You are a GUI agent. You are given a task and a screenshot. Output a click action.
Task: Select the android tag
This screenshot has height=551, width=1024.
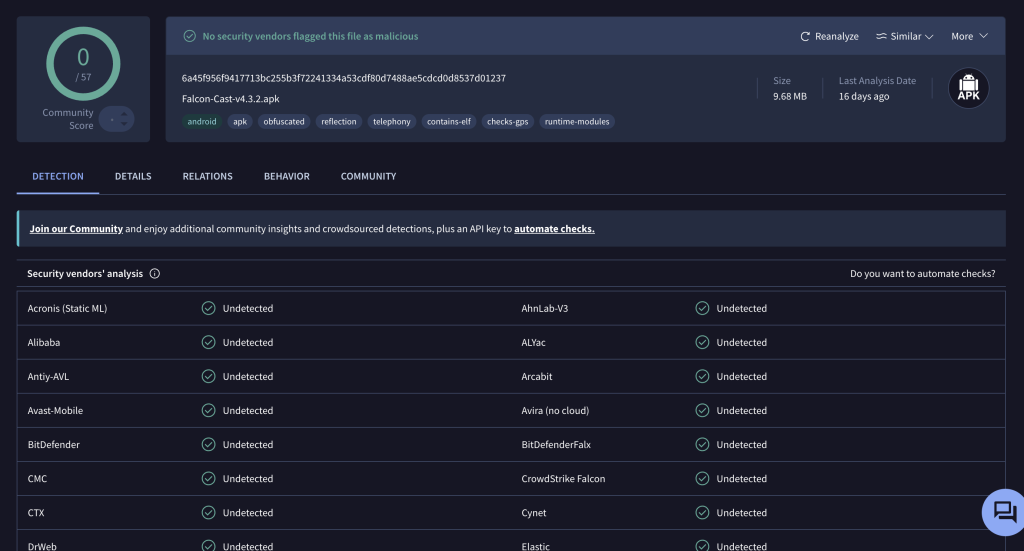tap(202, 121)
